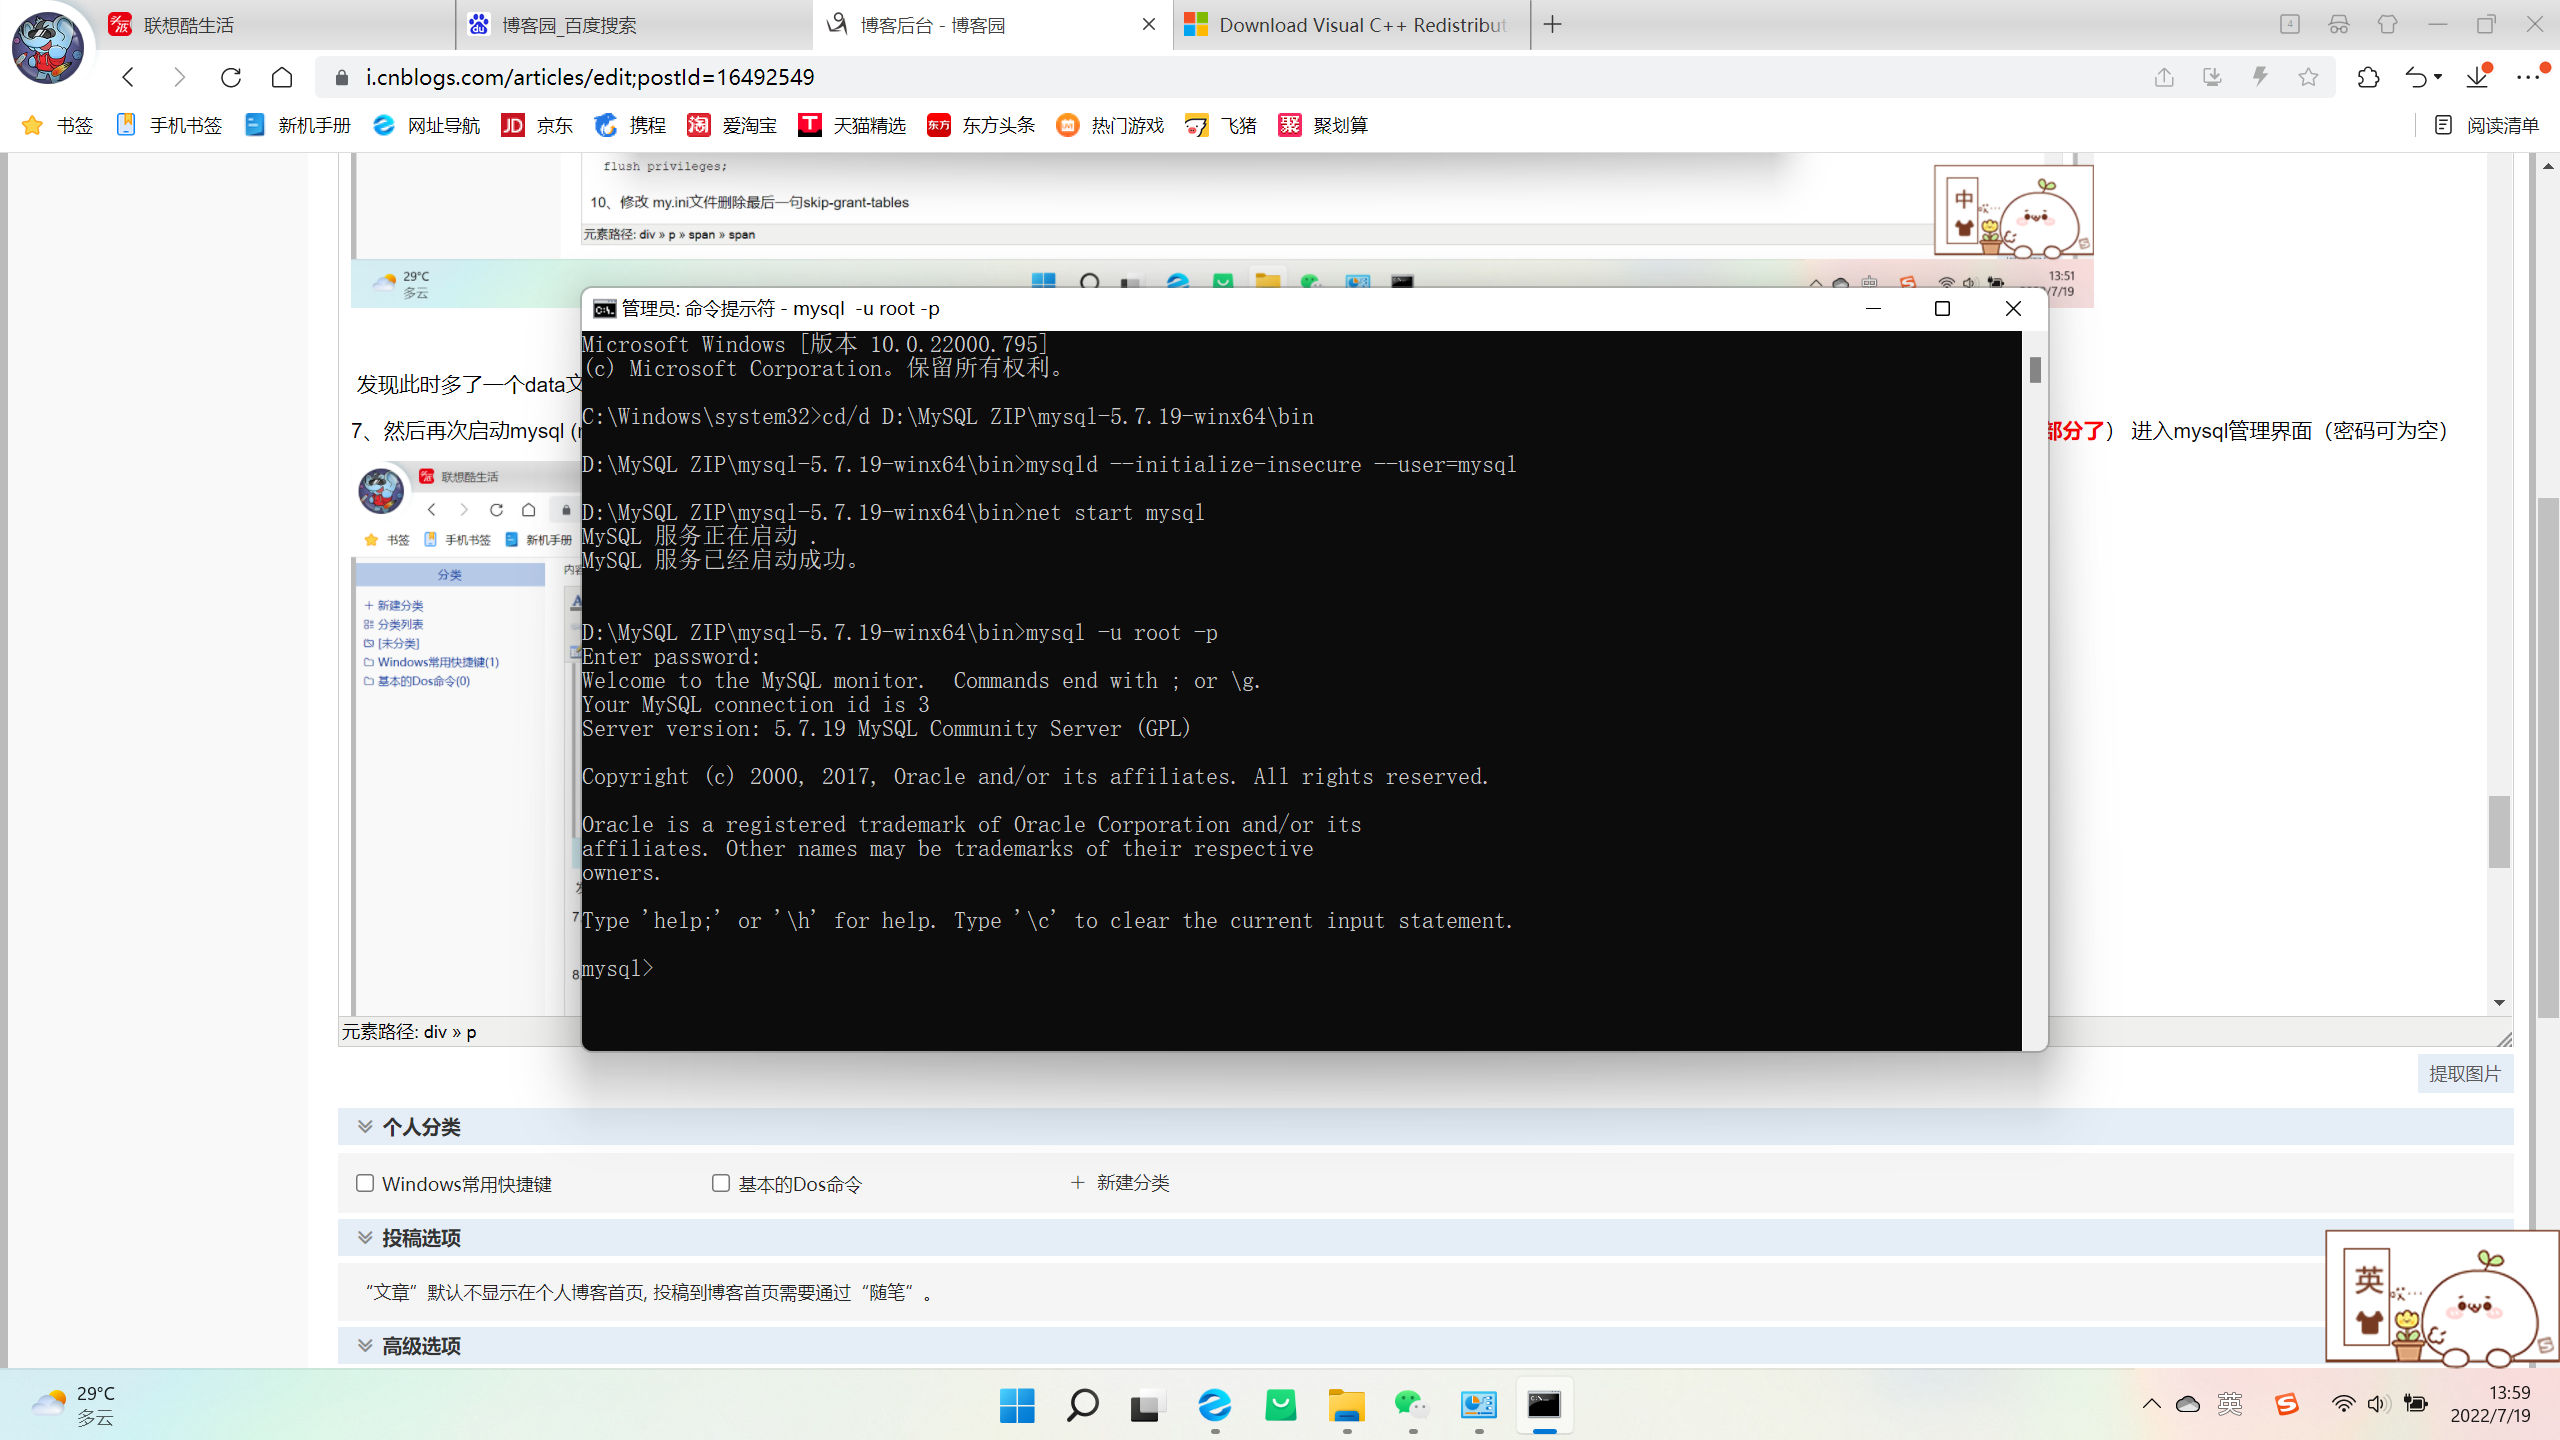Image resolution: width=2560 pixels, height=1440 pixels.
Task: Open File Explorer from the taskbar
Action: (x=1346, y=1405)
